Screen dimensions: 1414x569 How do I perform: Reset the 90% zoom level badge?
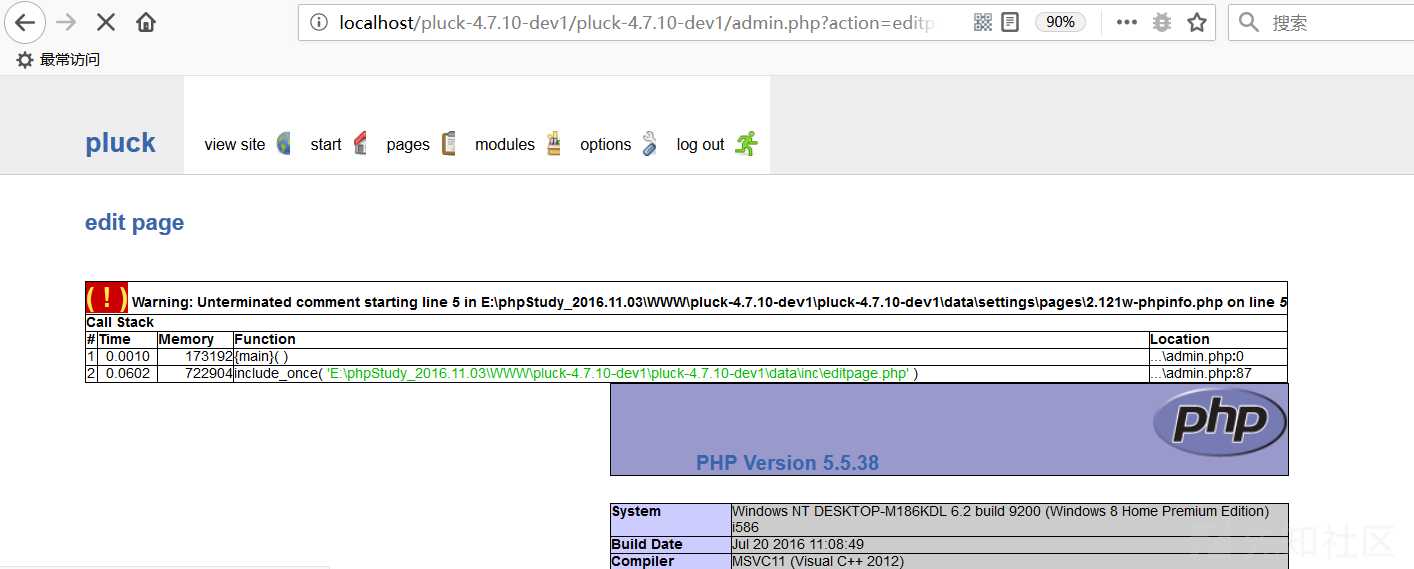click(x=1060, y=22)
